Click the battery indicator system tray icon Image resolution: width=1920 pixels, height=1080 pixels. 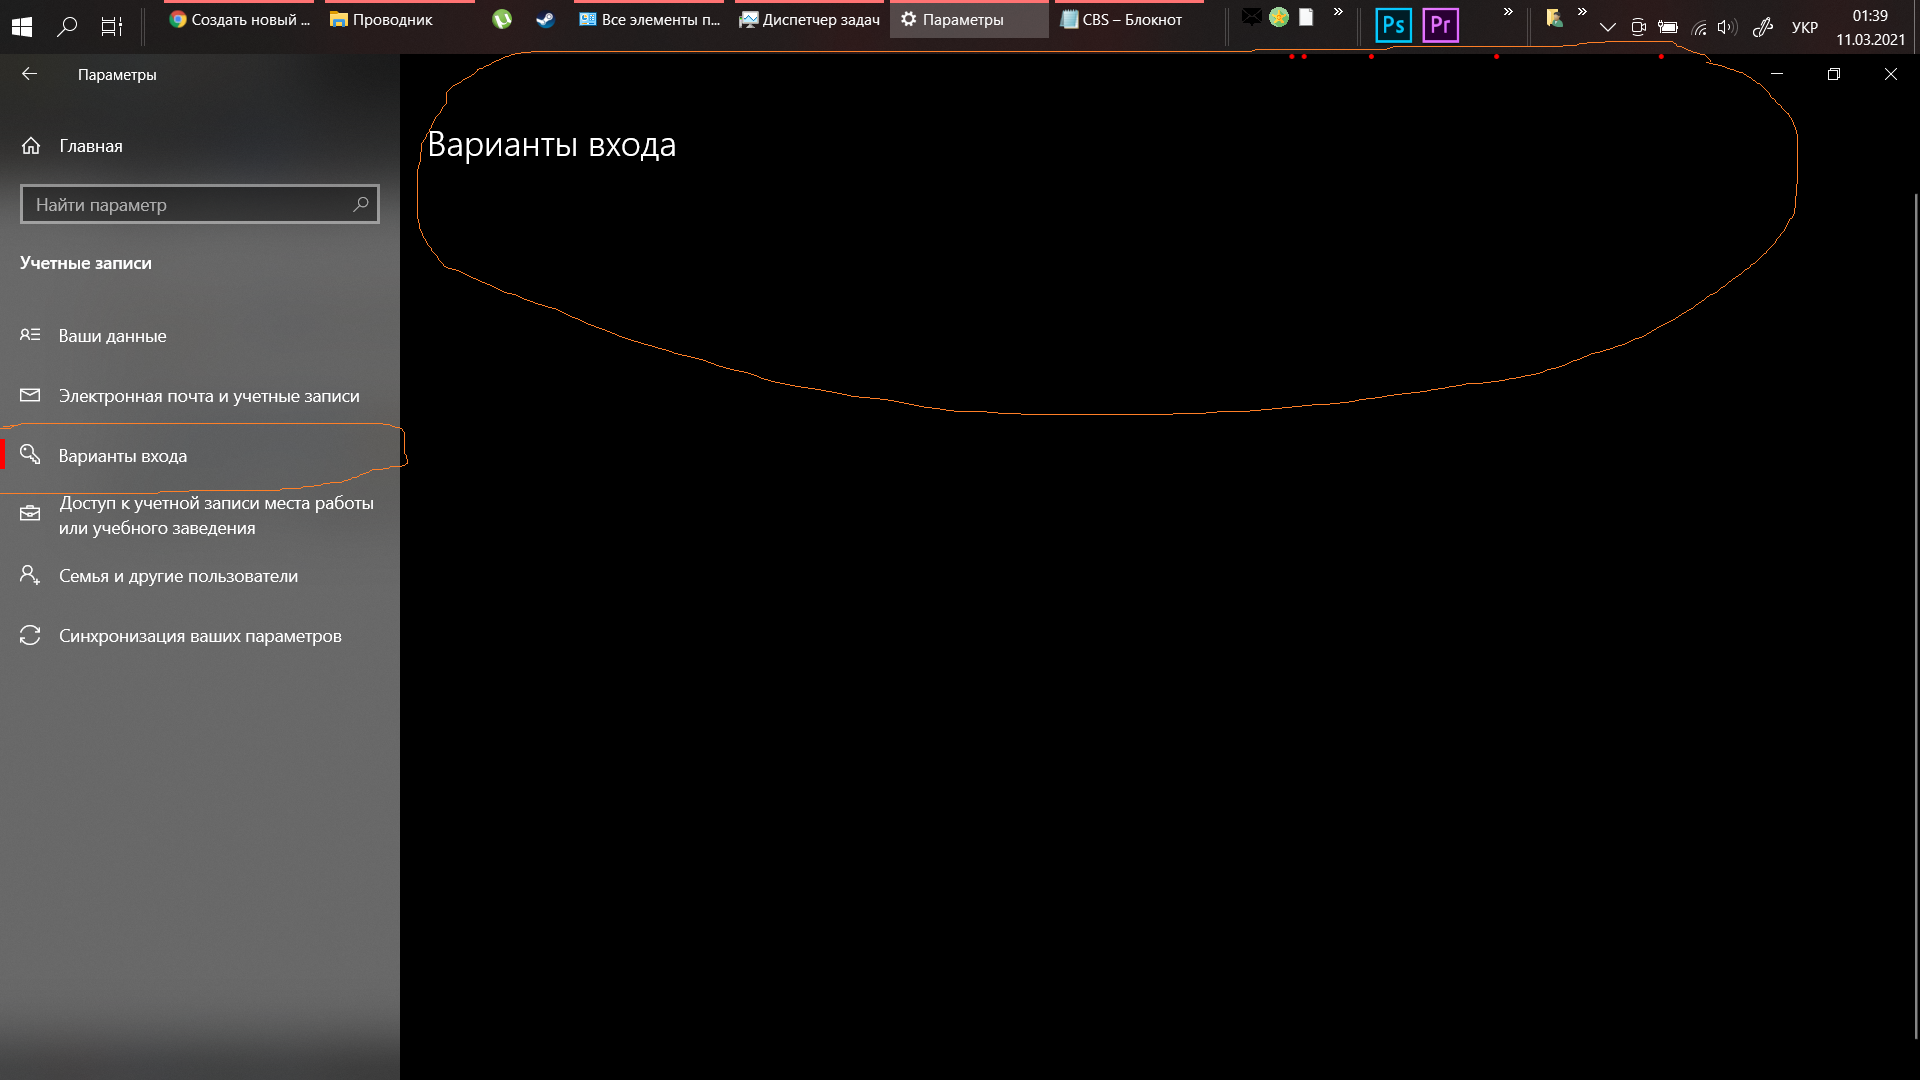click(x=1667, y=25)
